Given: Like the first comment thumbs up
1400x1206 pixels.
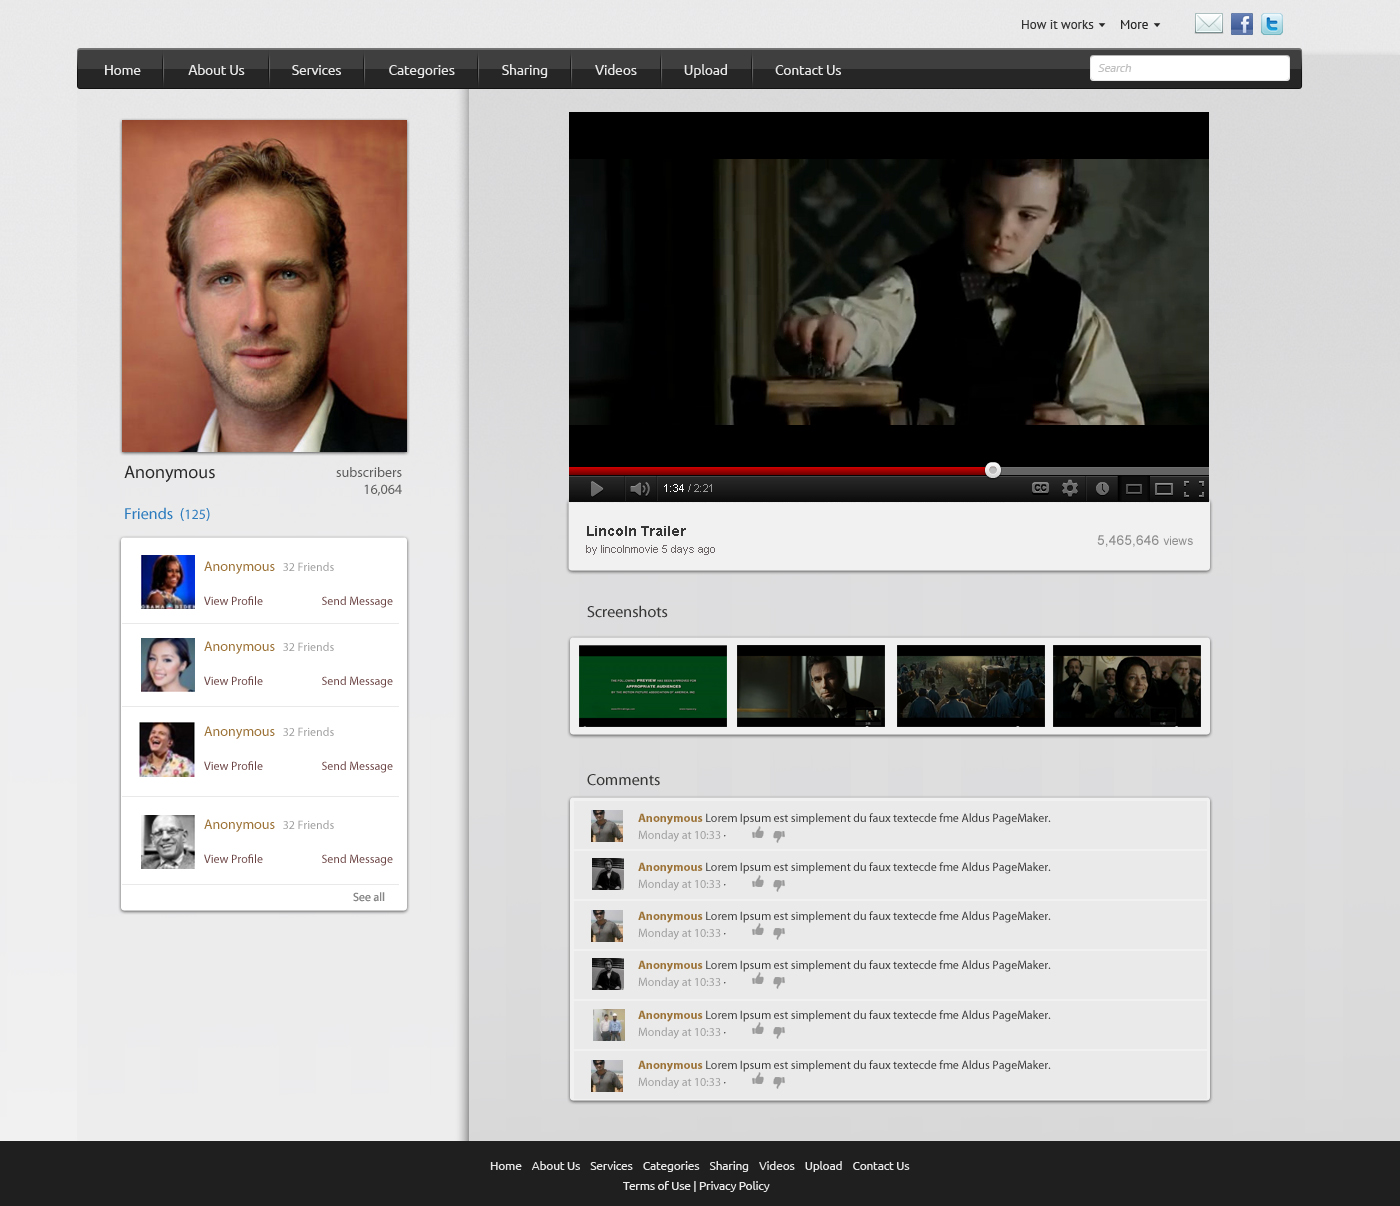Looking at the screenshot, I should (758, 833).
